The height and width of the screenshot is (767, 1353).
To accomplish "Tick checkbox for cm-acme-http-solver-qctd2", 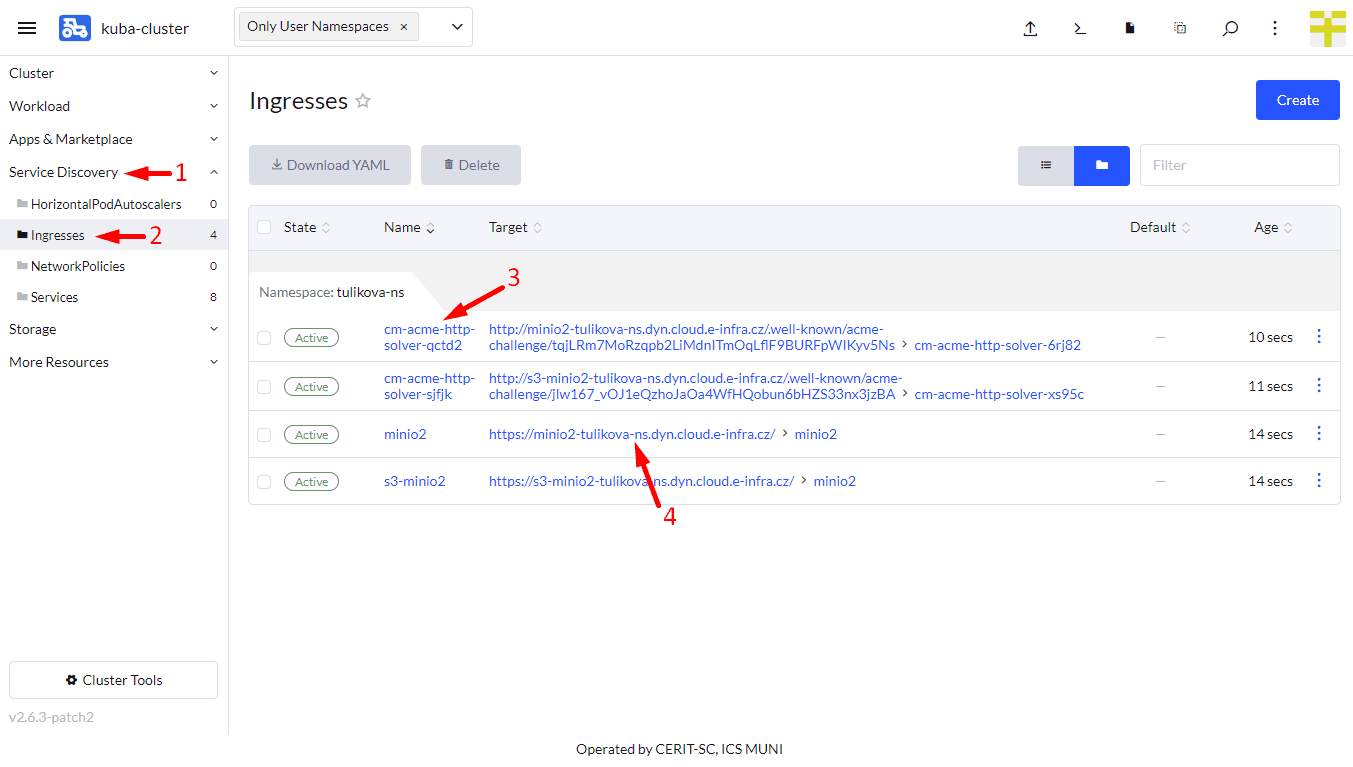I will click(x=264, y=338).
